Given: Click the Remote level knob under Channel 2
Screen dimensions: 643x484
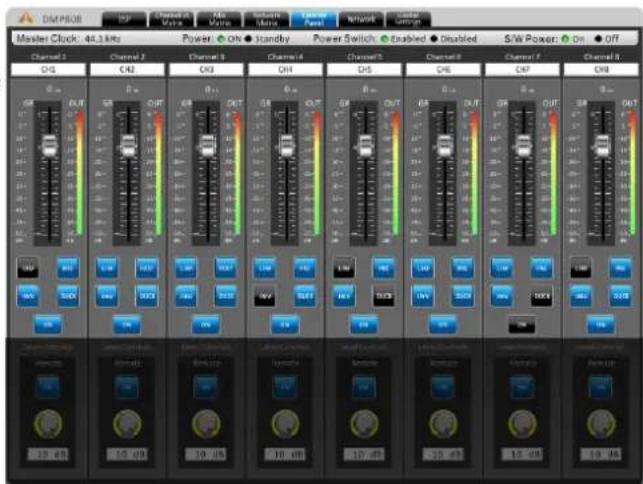Looking at the screenshot, I should tap(127, 424).
